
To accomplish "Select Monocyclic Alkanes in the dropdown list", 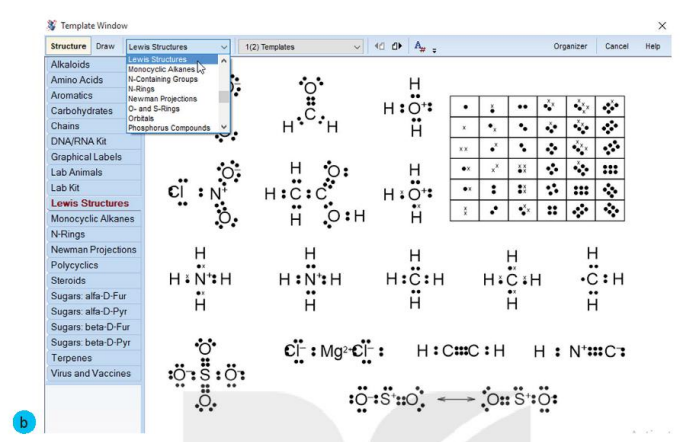I will pos(161,69).
